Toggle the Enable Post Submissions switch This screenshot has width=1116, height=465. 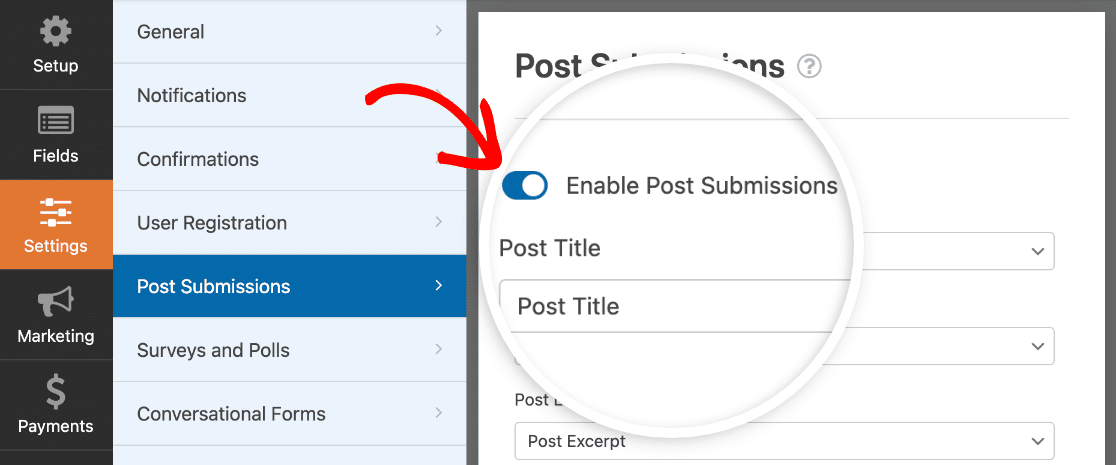click(x=525, y=185)
